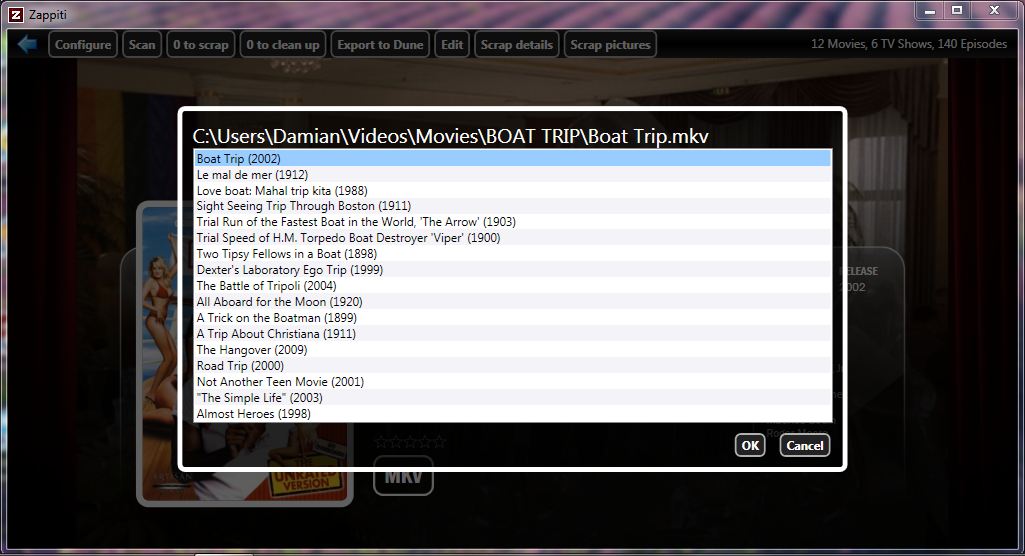Click the '0 to scrap' button
This screenshot has height=556, width=1025.
201,44
